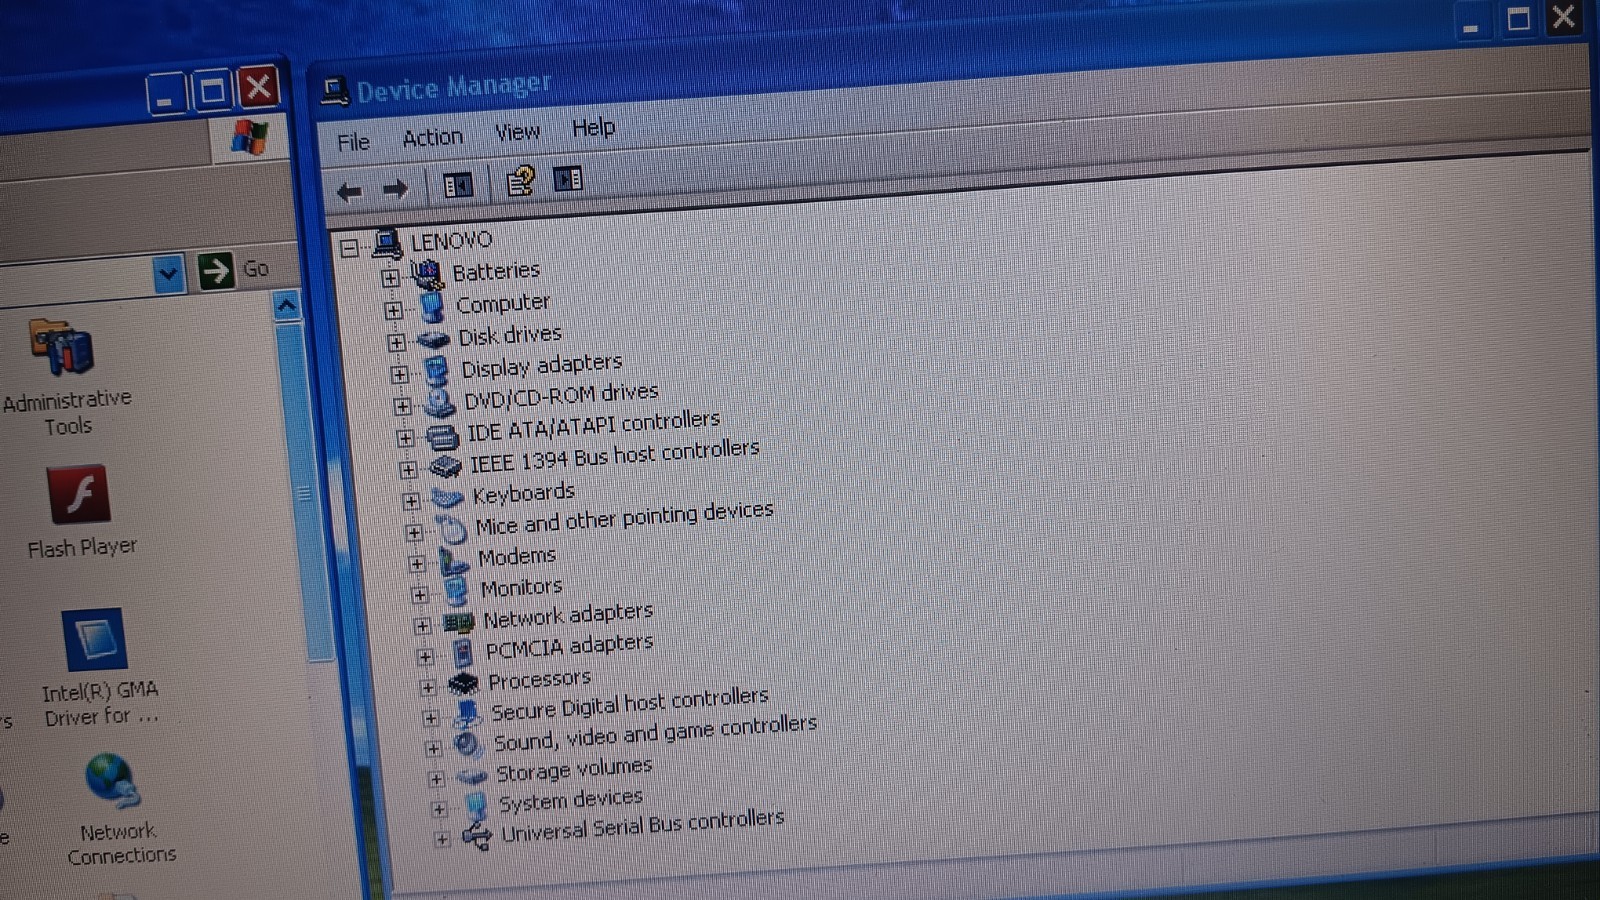The width and height of the screenshot is (1600, 900).
Task: Select the System devices label
Action: tap(571, 800)
